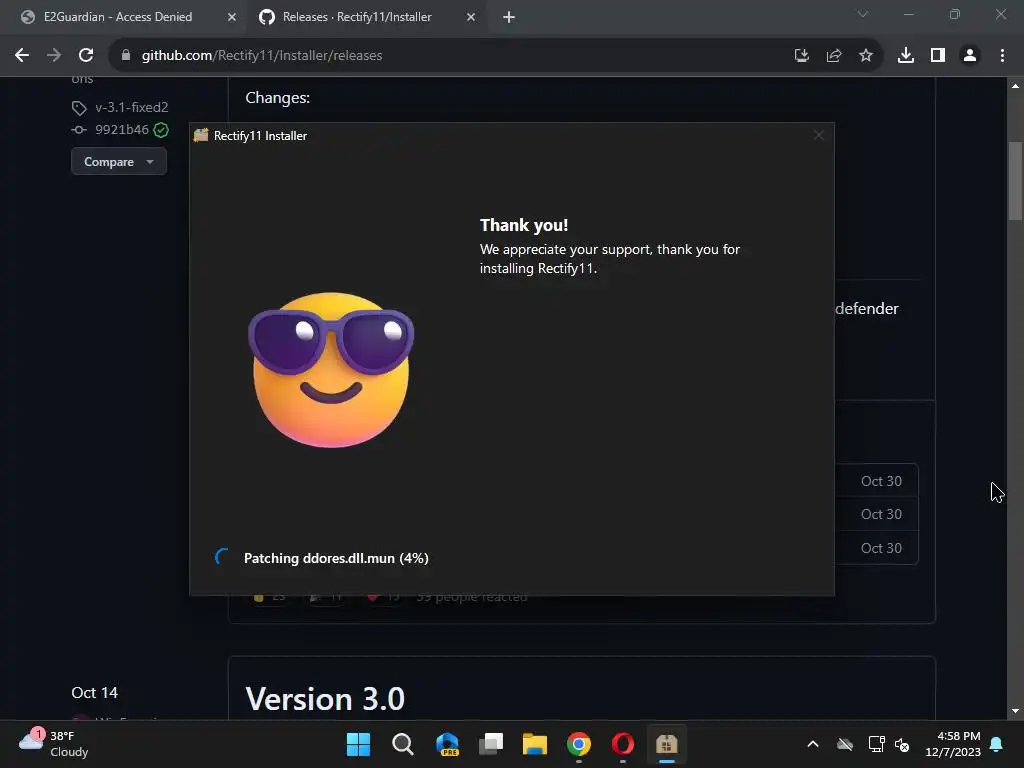The height and width of the screenshot is (768, 1024).
Task: Open notifications bell in taskbar
Action: [x=997, y=744]
